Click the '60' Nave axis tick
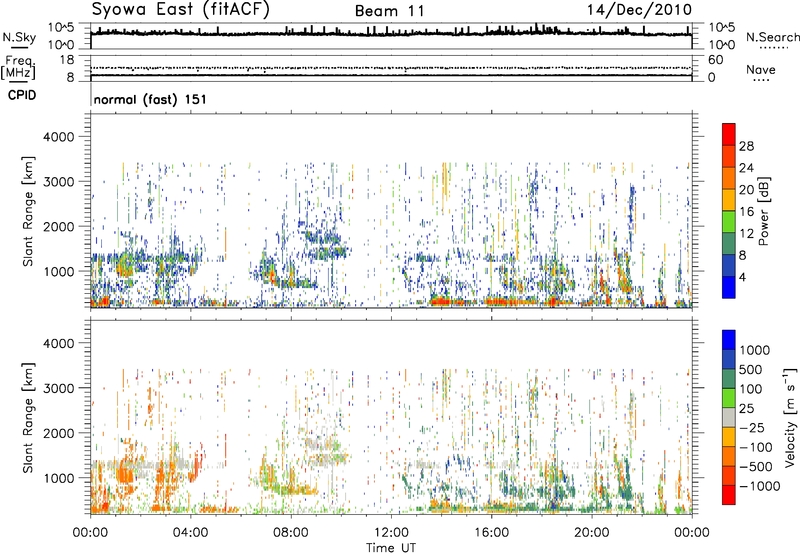Image resolution: width=800 pixels, height=554 pixels. 715,60
